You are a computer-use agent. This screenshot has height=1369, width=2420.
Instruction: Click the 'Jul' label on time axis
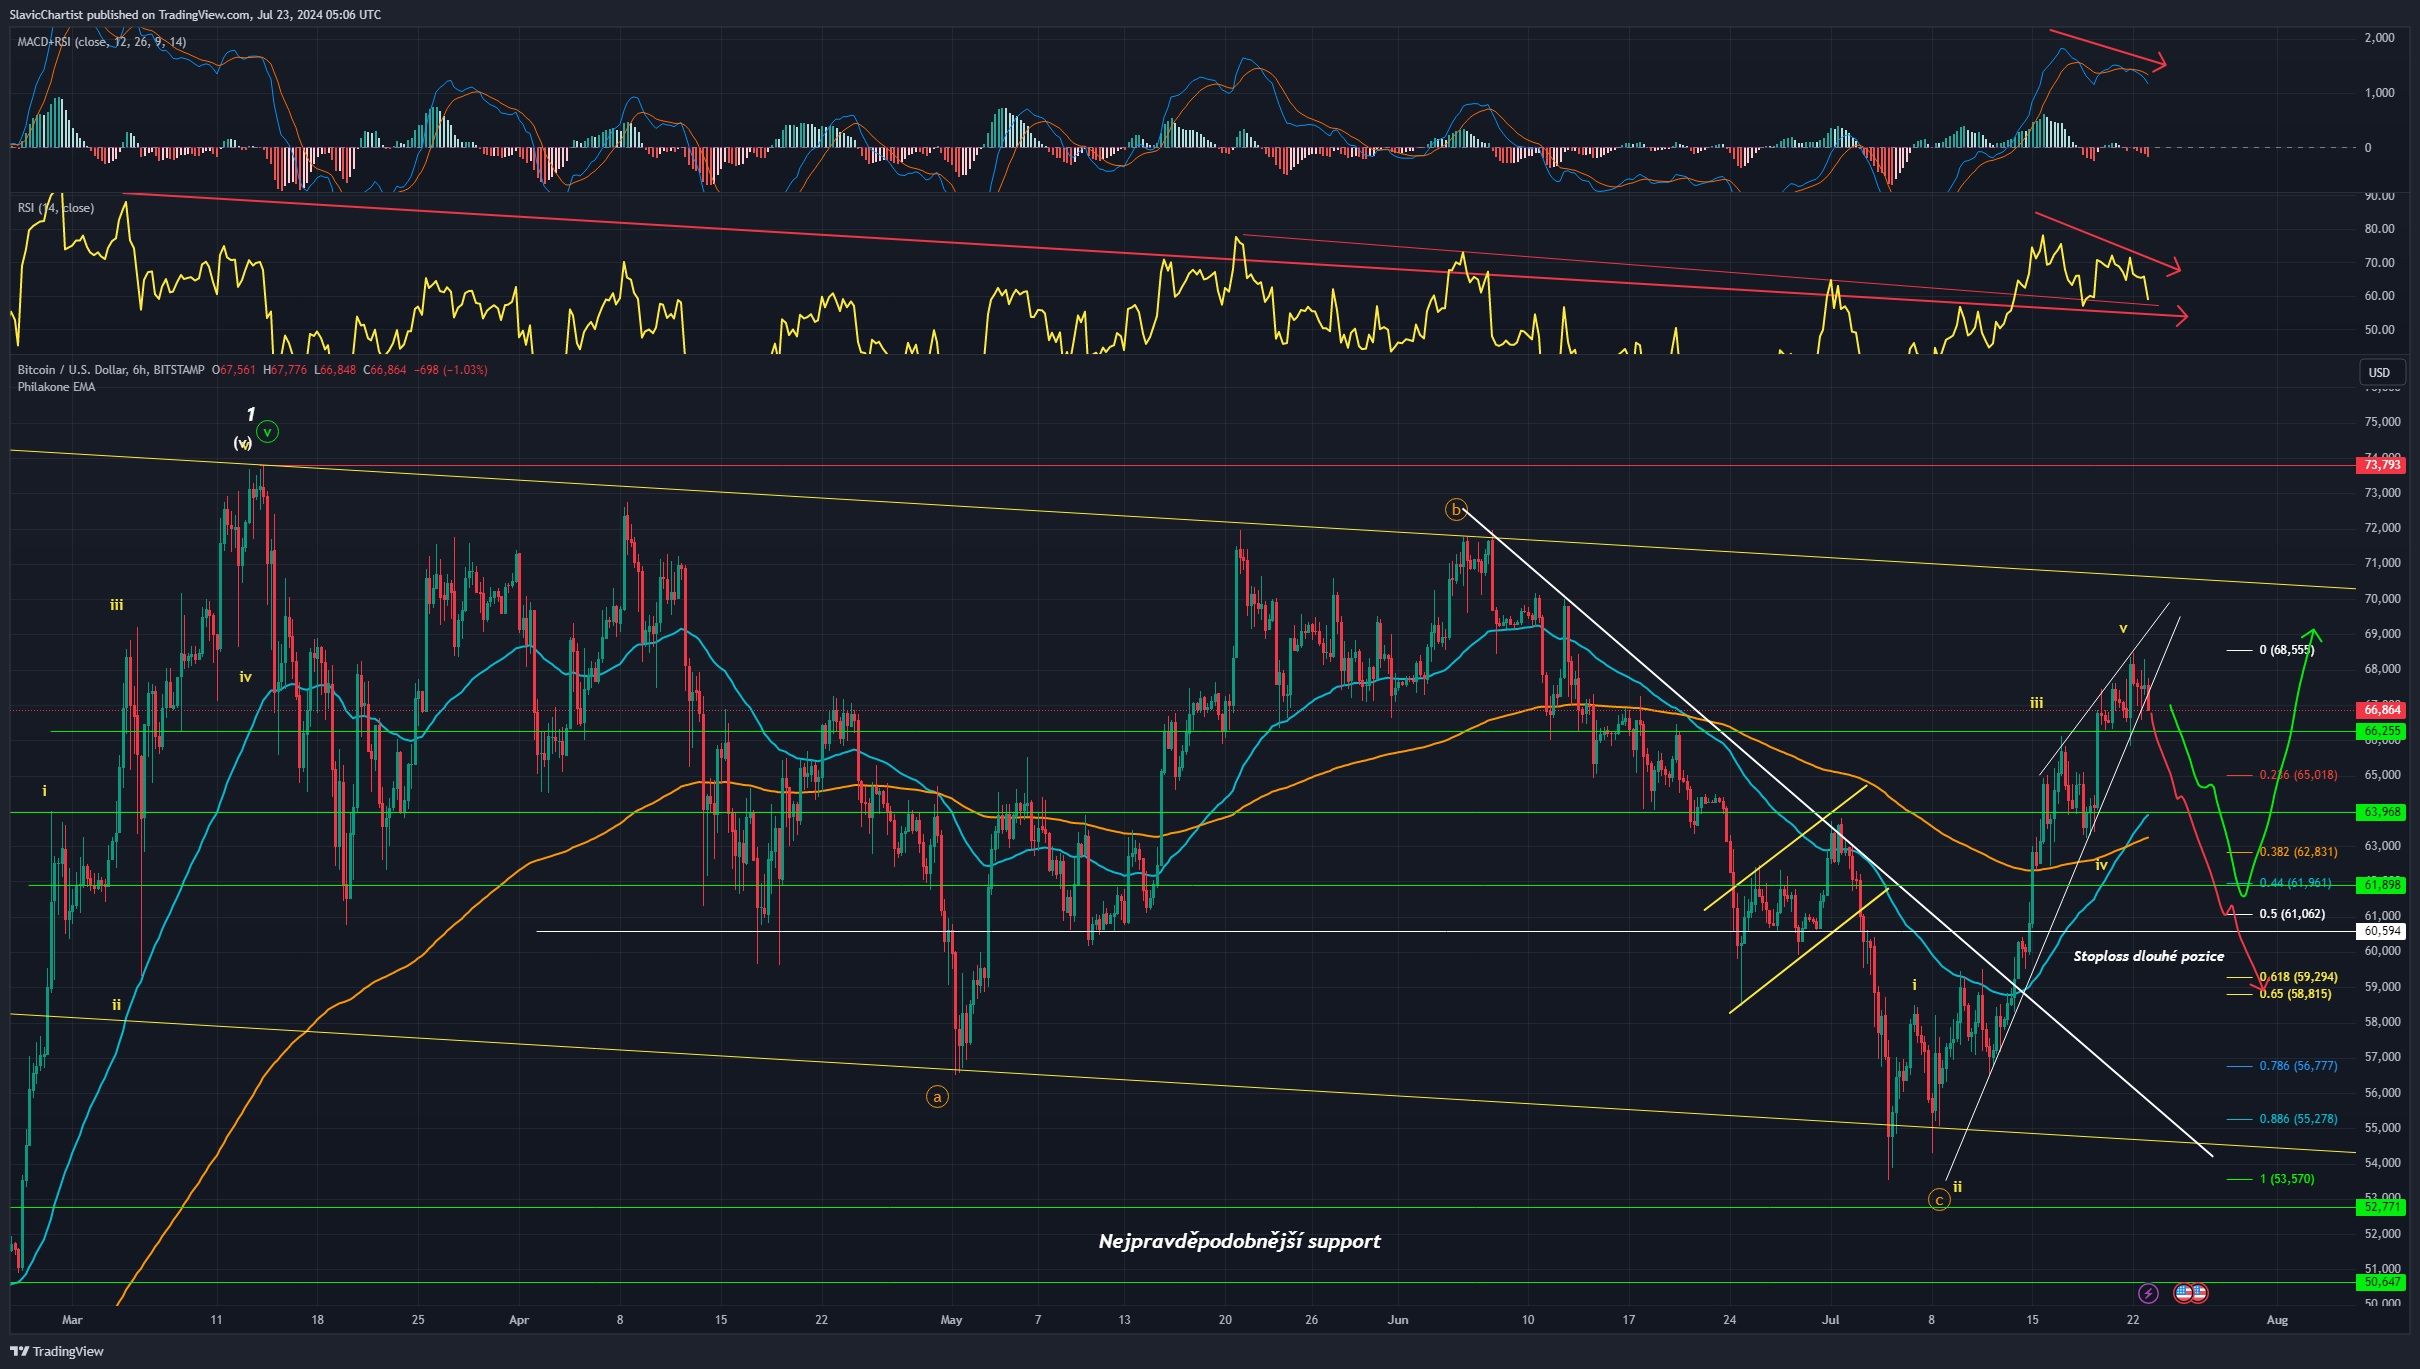coord(1830,1320)
